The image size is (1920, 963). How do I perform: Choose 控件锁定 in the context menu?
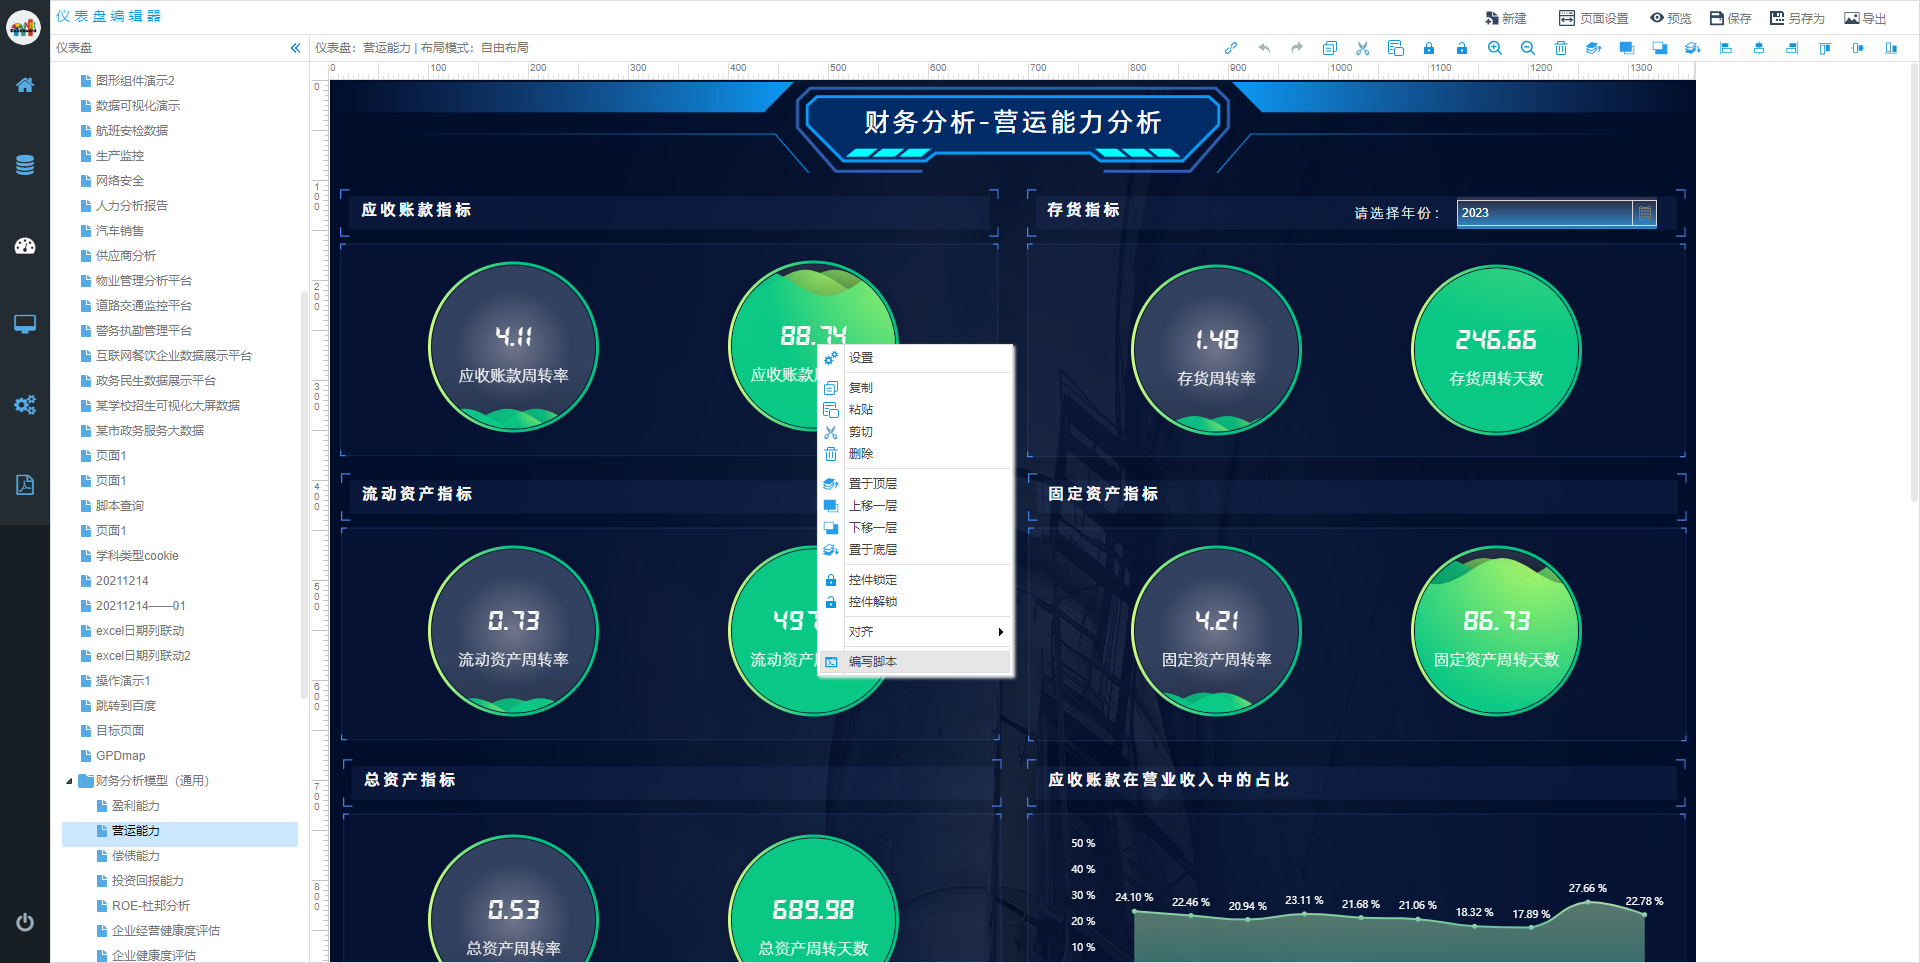(x=916, y=580)
